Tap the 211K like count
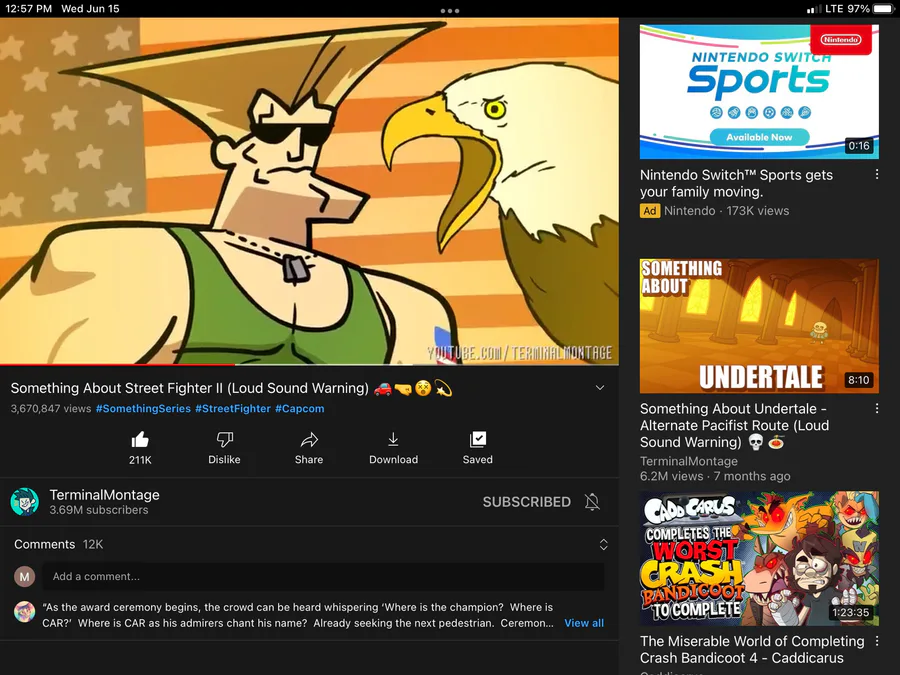This screenshot has width=900, height=675. click(140, 460)
